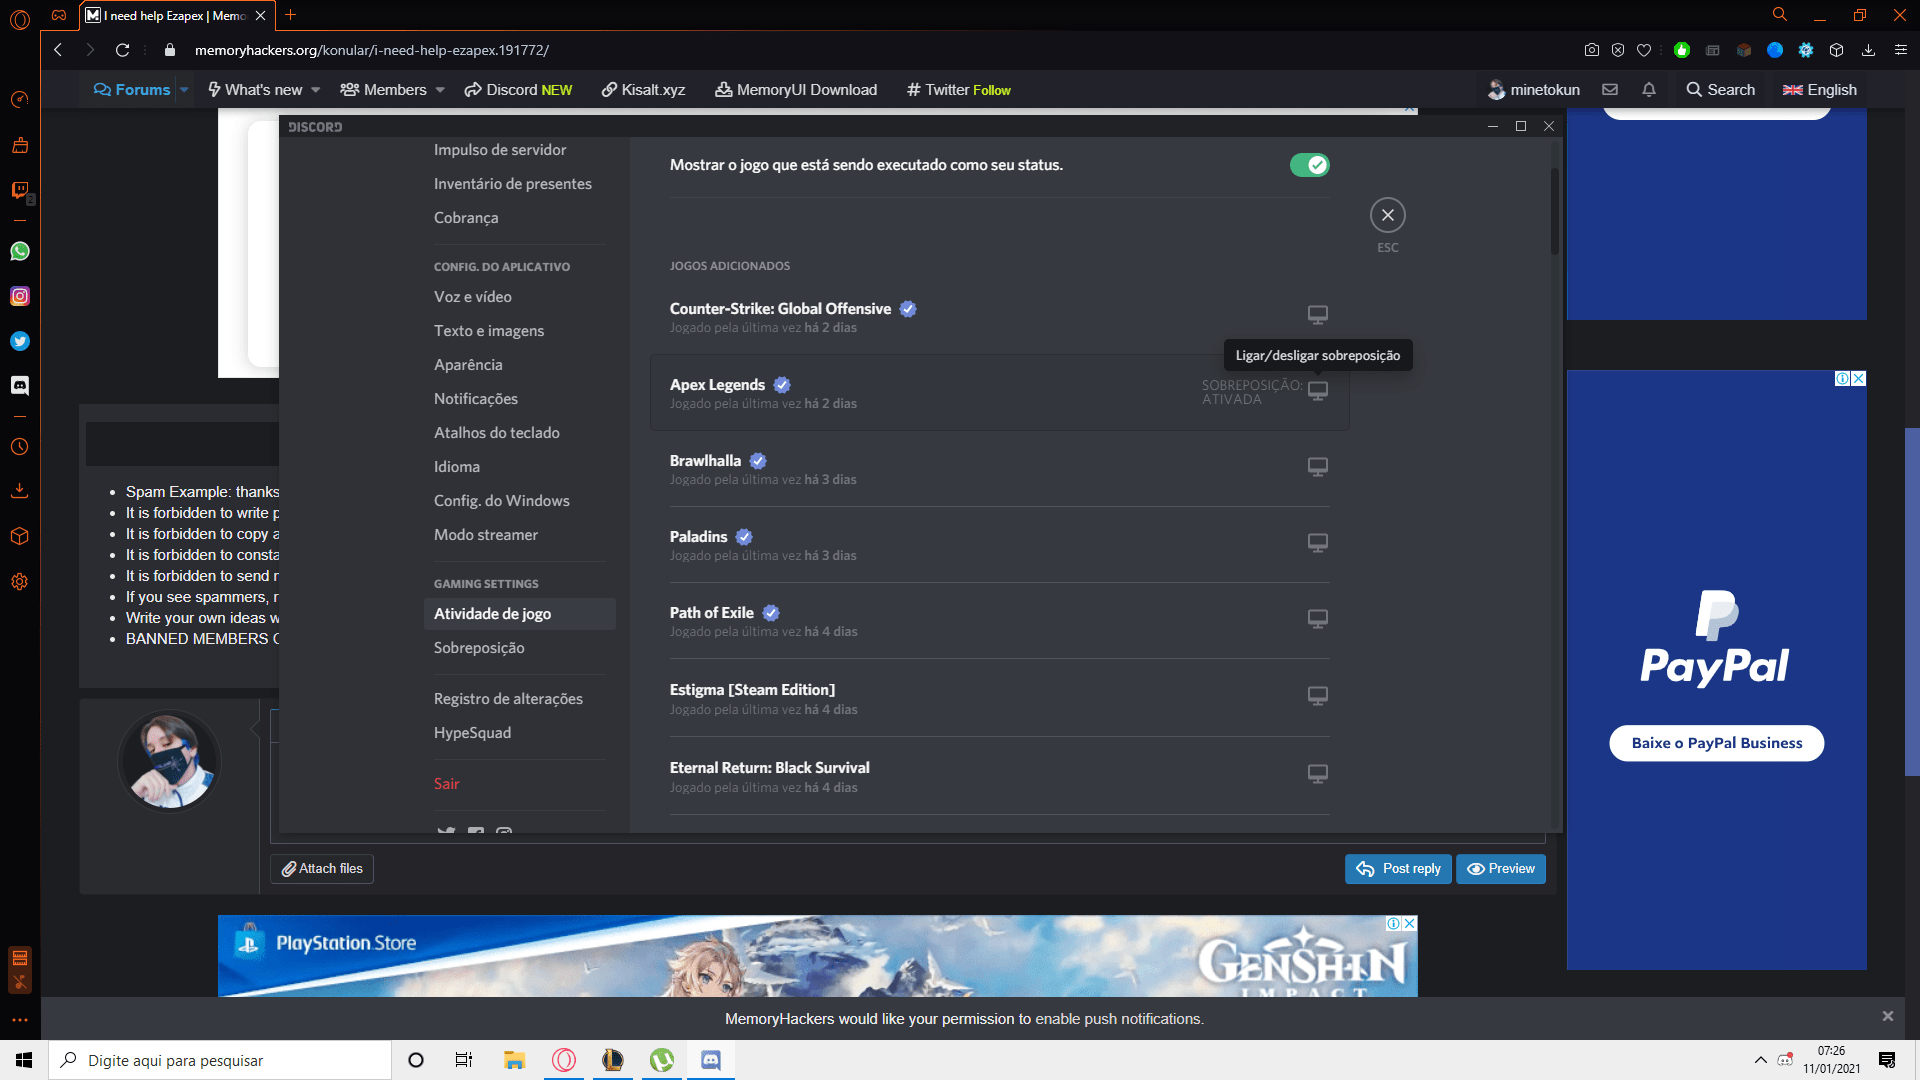This screenshot has width=1920, height=1080.
Task: Open forum Search
Action: pyautogui.click(x=1720, y=90)
